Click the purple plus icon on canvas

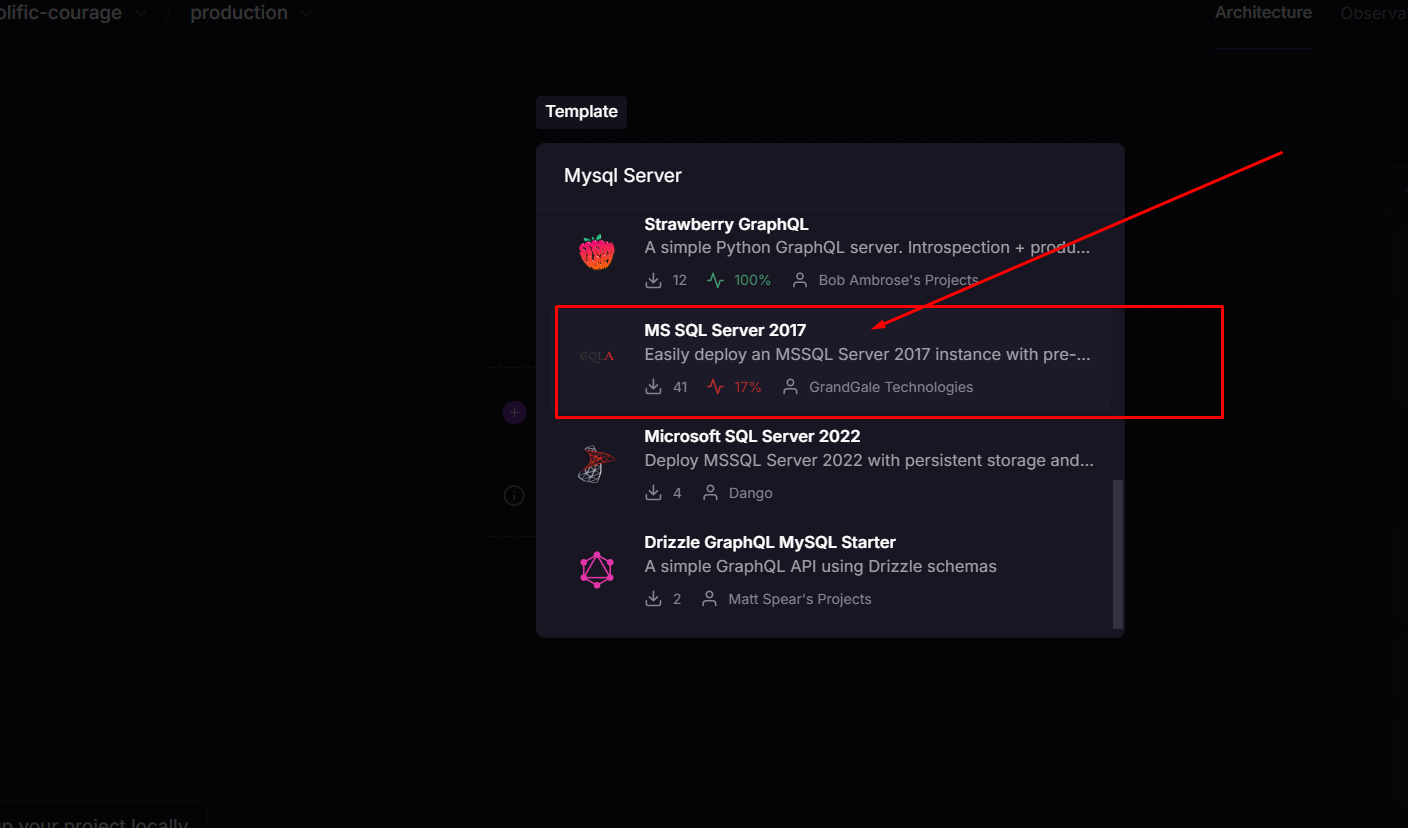click(514, 412)
